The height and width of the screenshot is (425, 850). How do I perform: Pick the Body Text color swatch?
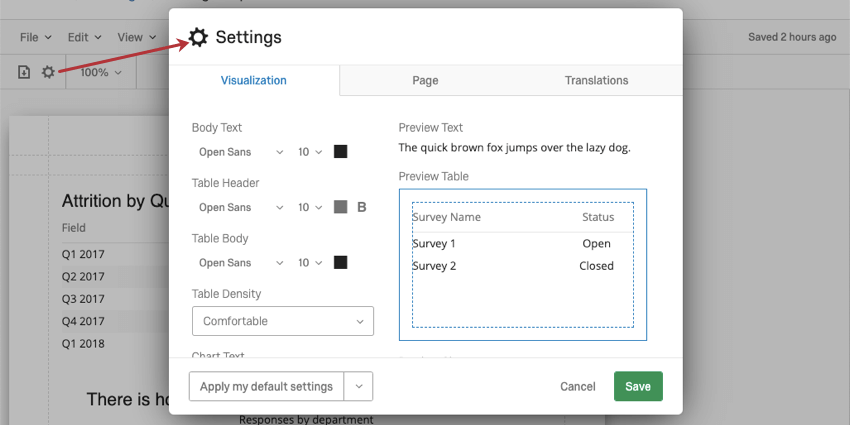pyautogui.click(x=340, y=152)
